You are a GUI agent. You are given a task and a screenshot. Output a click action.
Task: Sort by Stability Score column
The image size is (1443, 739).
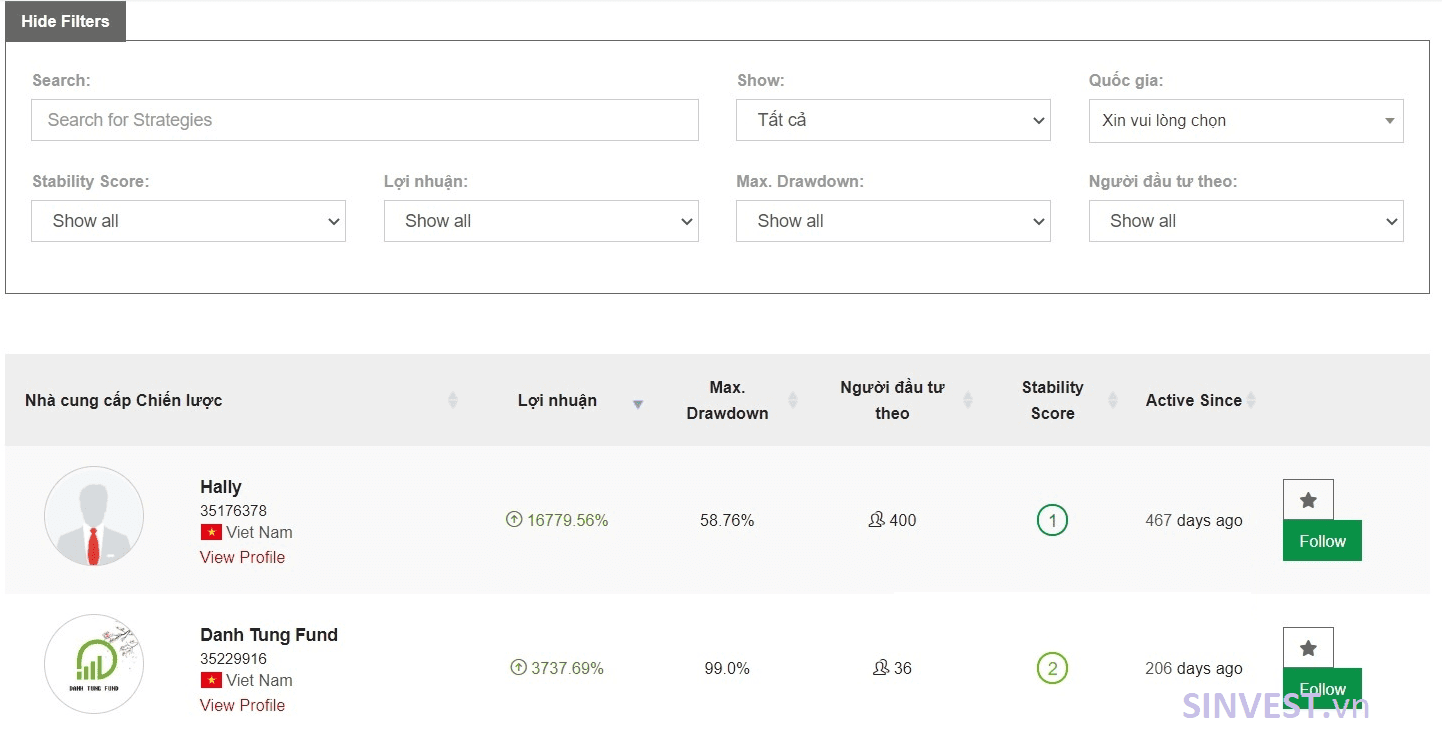(1113, 400)
